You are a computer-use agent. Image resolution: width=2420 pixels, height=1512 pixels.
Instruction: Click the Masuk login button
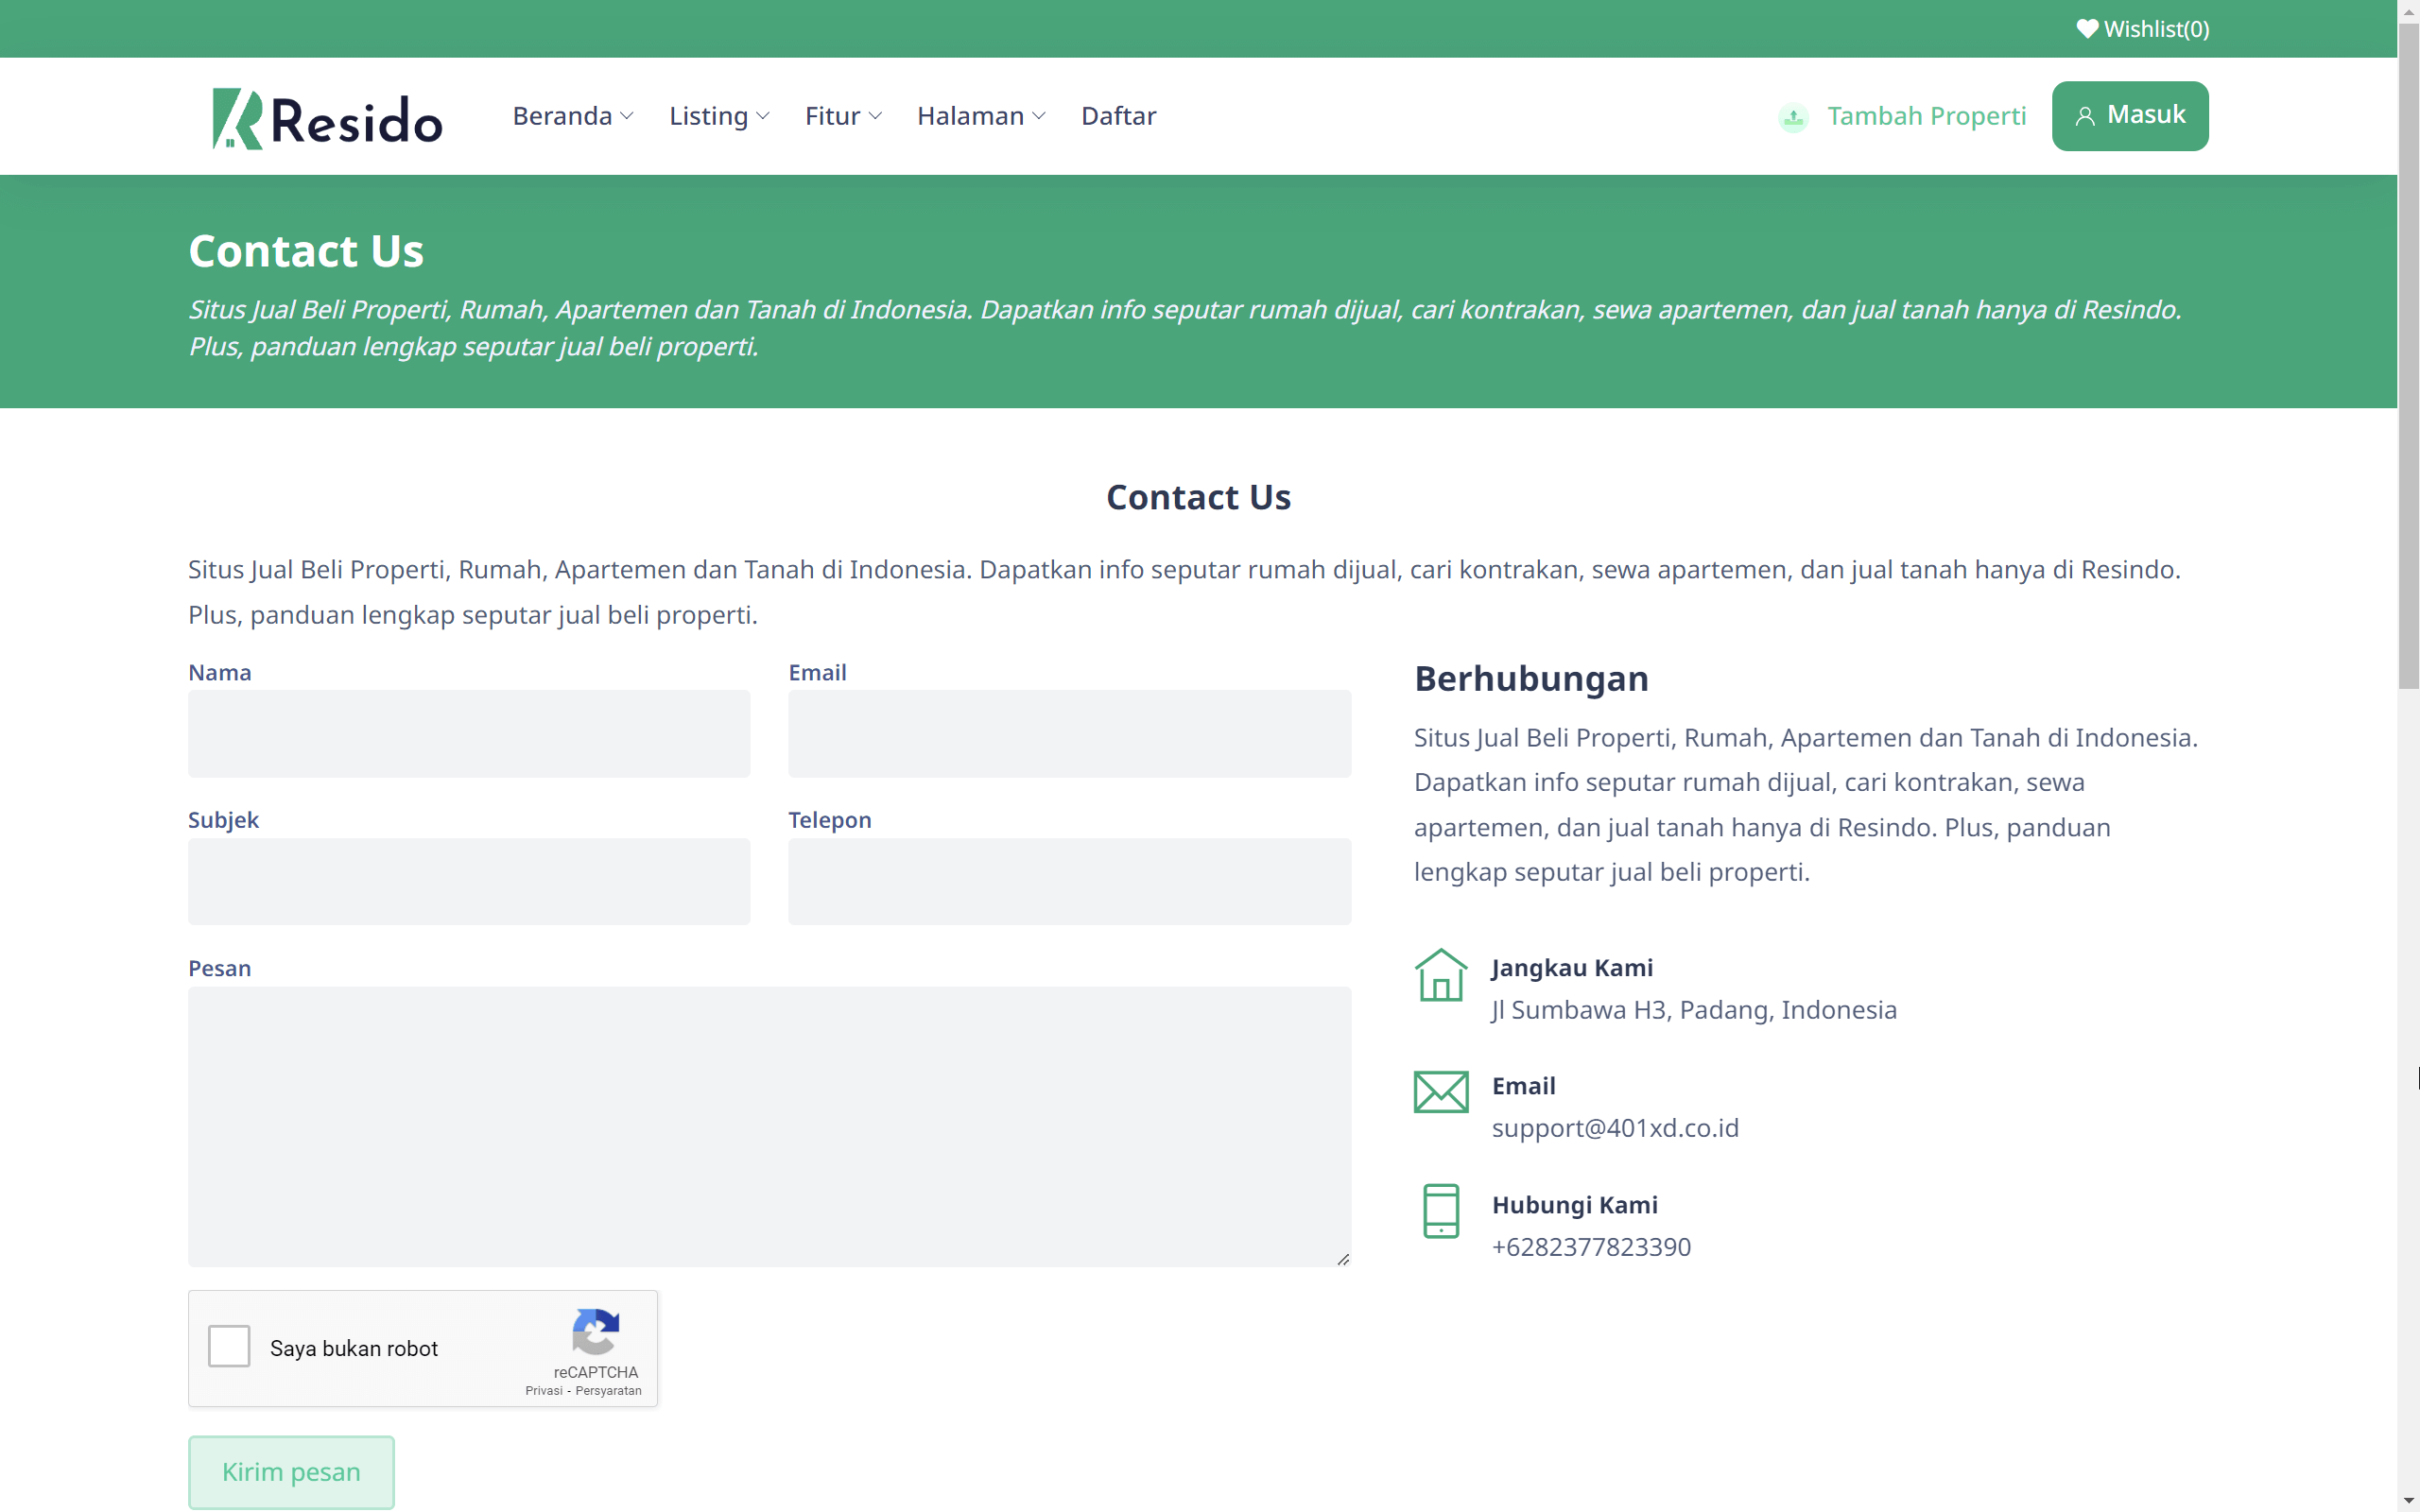(x=2130, y=115)
